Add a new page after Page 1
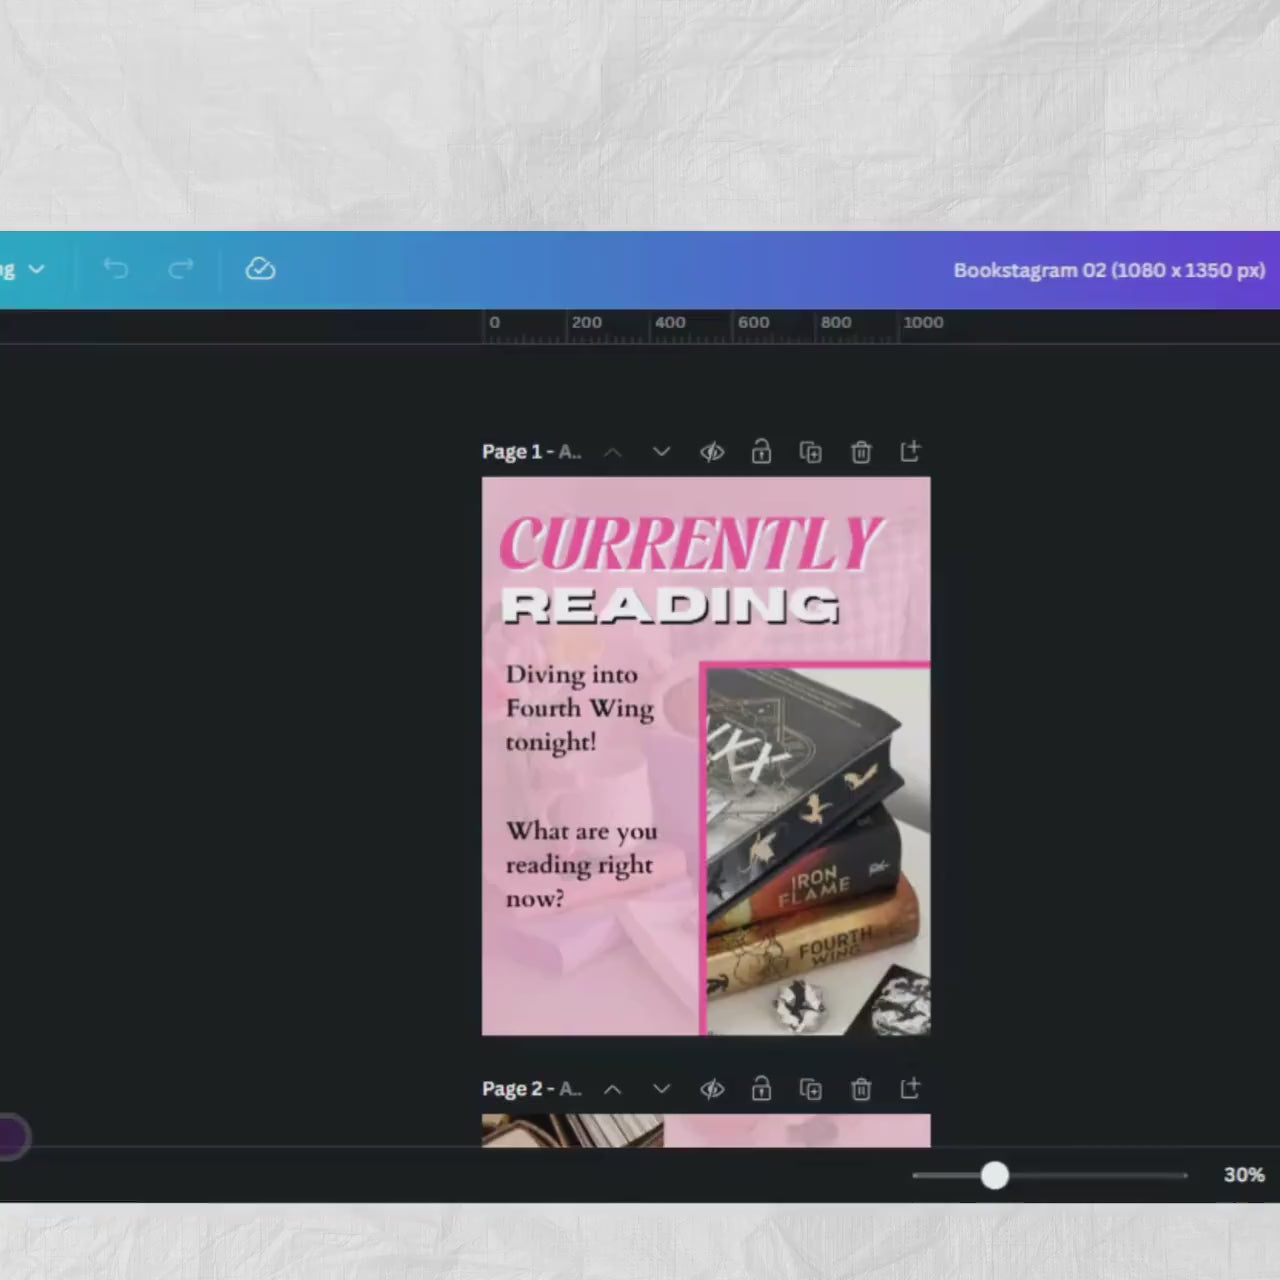 (x=910, y=451)
